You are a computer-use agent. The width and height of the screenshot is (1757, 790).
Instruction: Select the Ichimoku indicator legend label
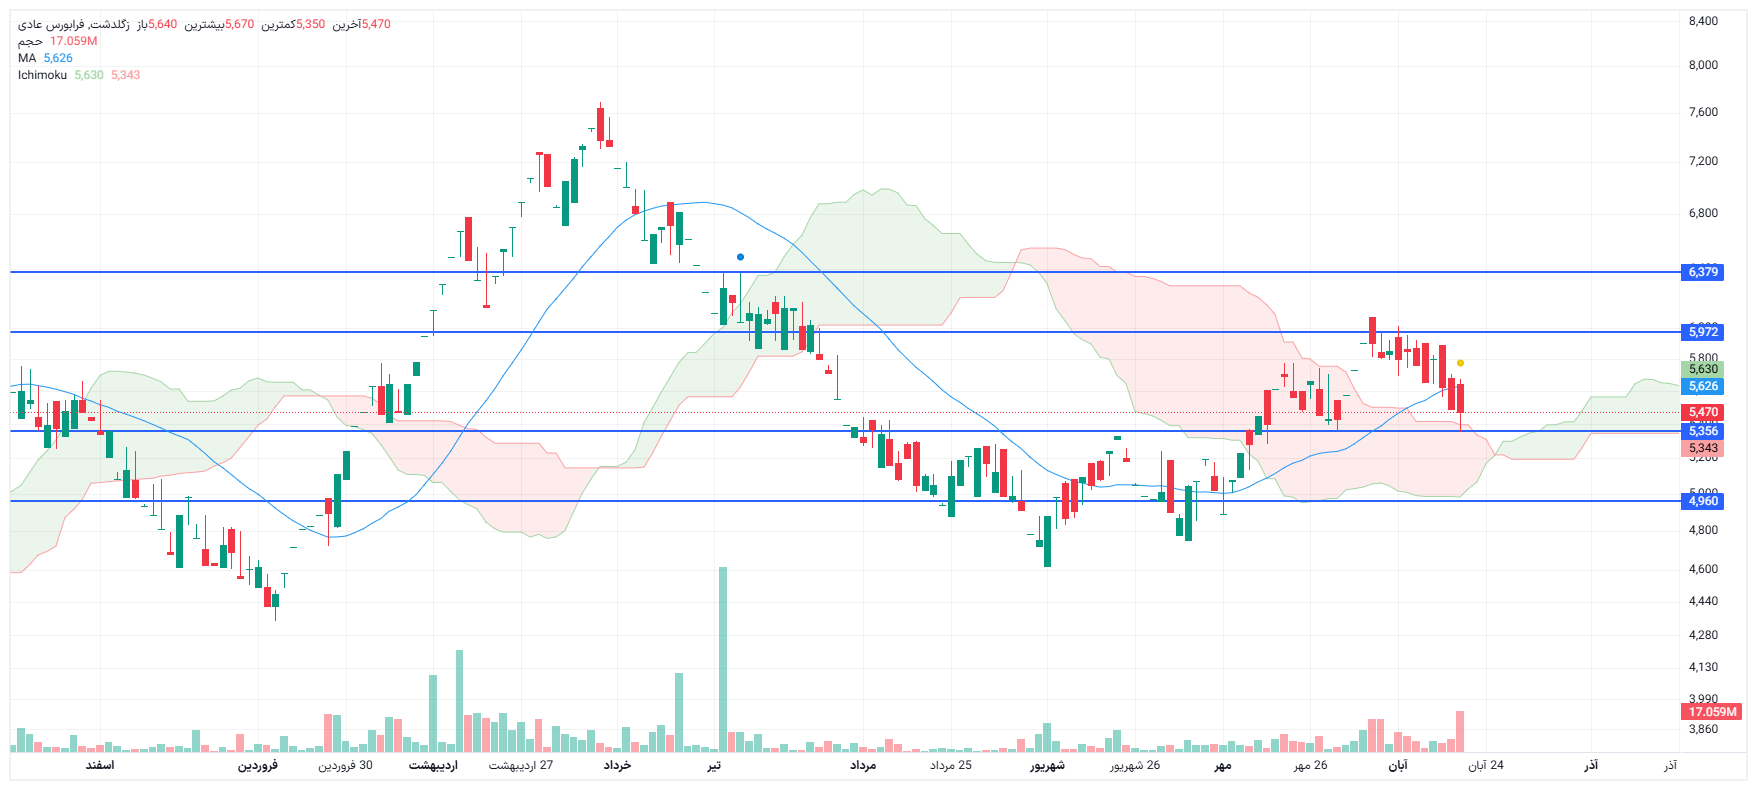click(x=42, y=75)
